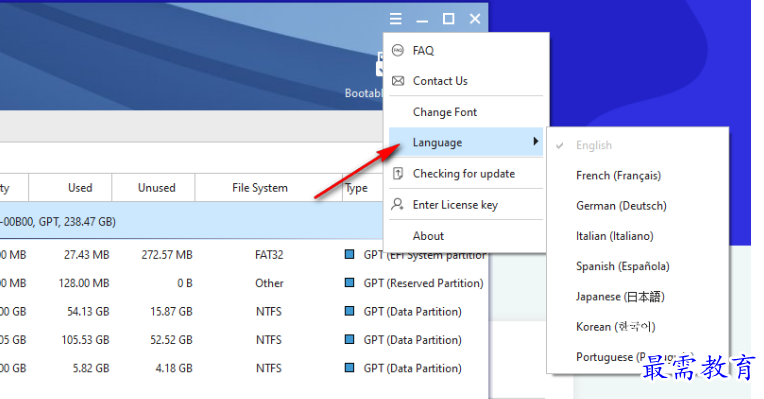Click the blue square for EFI System partition
764x399 pixels.
[x=349, y=254]
